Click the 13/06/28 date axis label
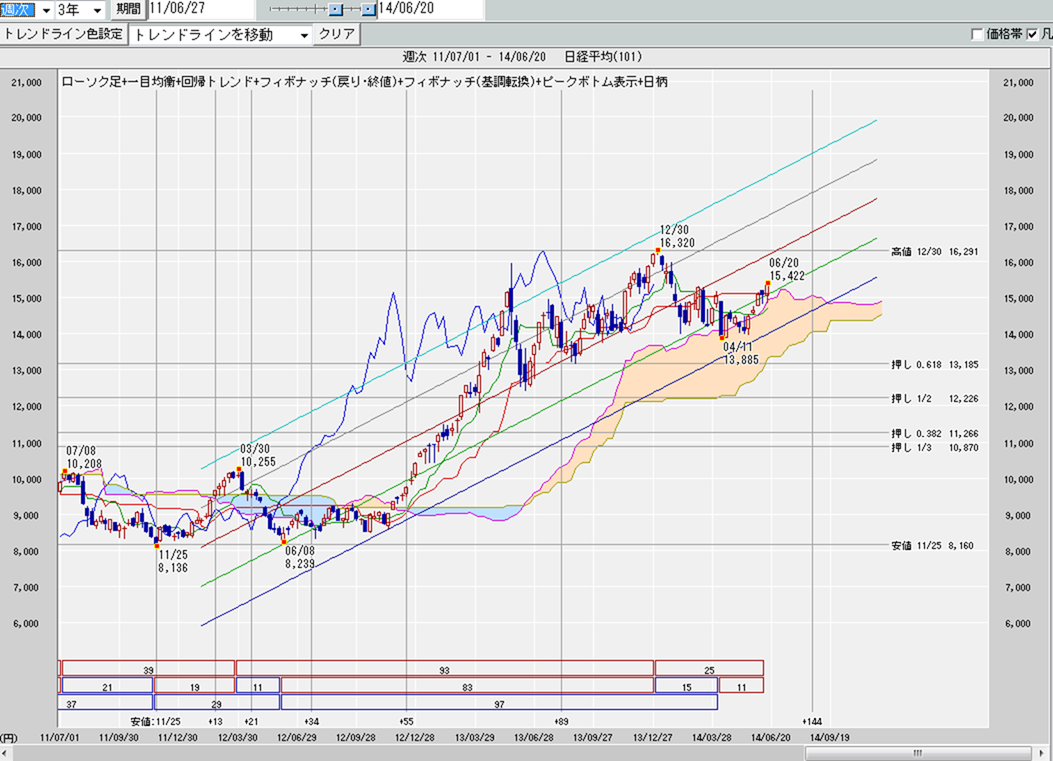Viewport: 1053px width, 761px height. point(534,737)
